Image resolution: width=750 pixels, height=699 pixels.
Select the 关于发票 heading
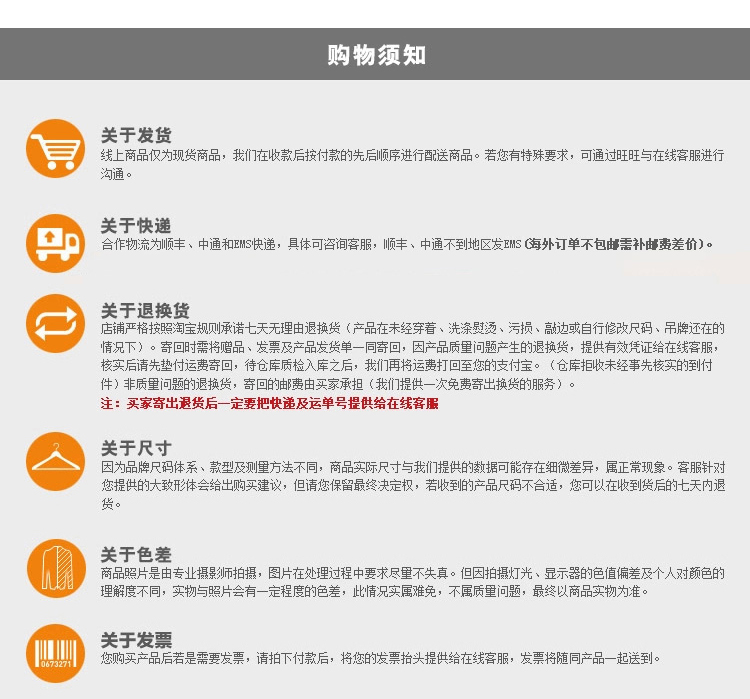click(136, 640)
